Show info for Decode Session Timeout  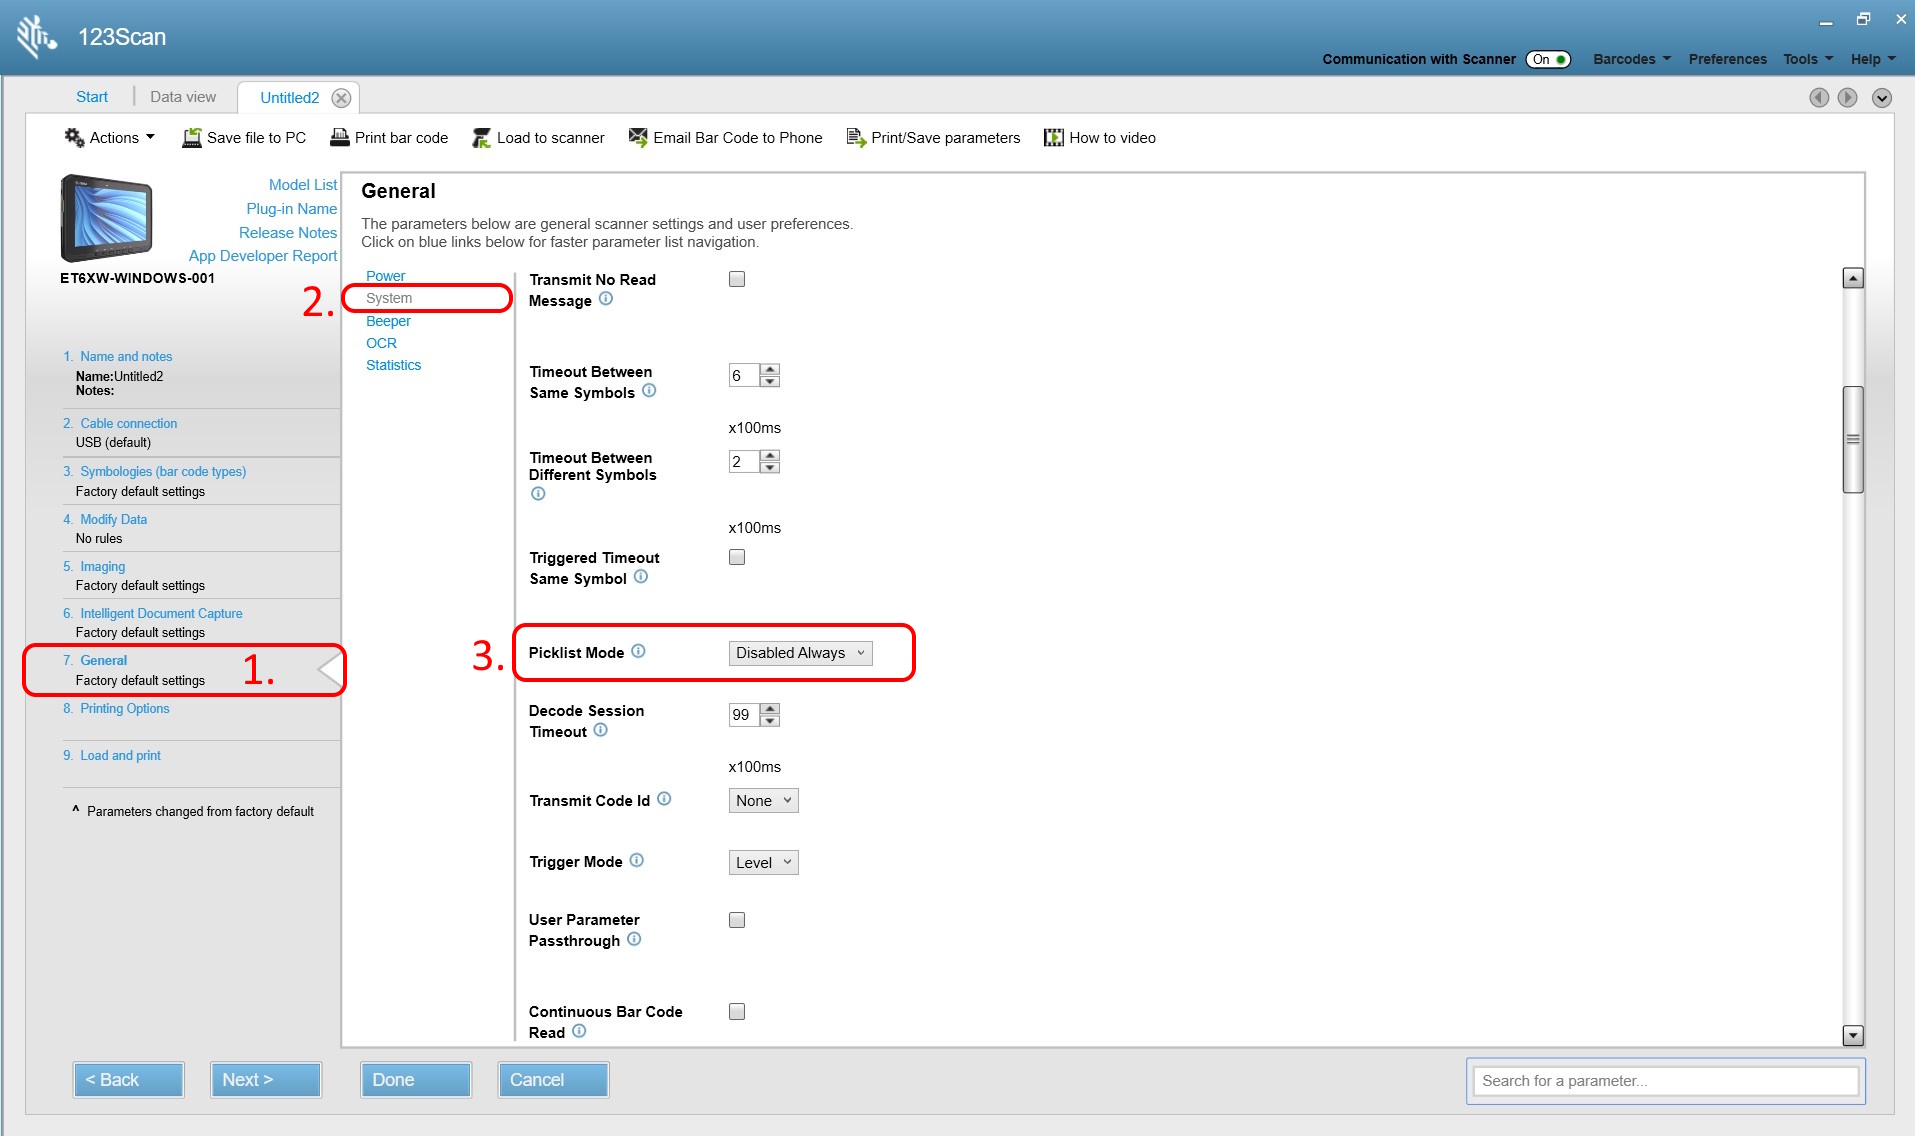(x=600, y=730)
